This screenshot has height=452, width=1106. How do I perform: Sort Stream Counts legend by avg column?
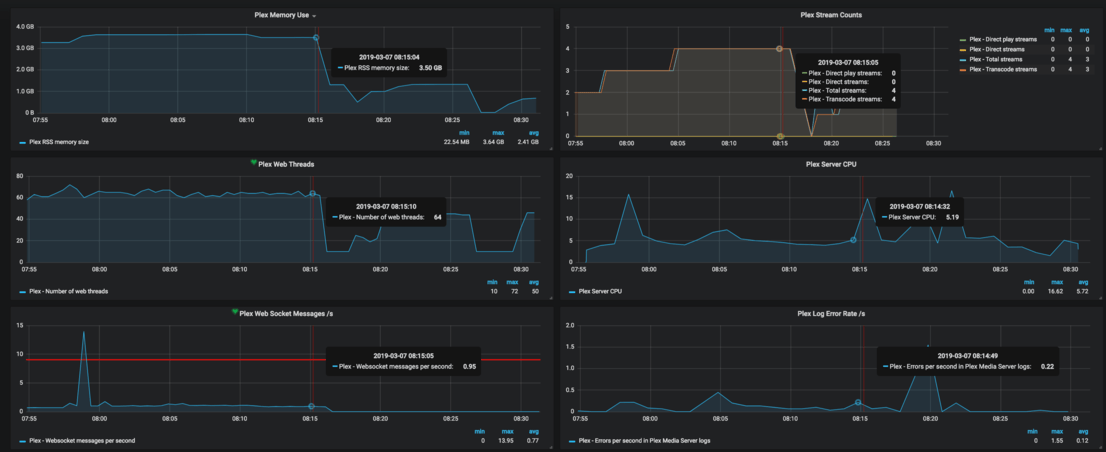pos(1086,32)
